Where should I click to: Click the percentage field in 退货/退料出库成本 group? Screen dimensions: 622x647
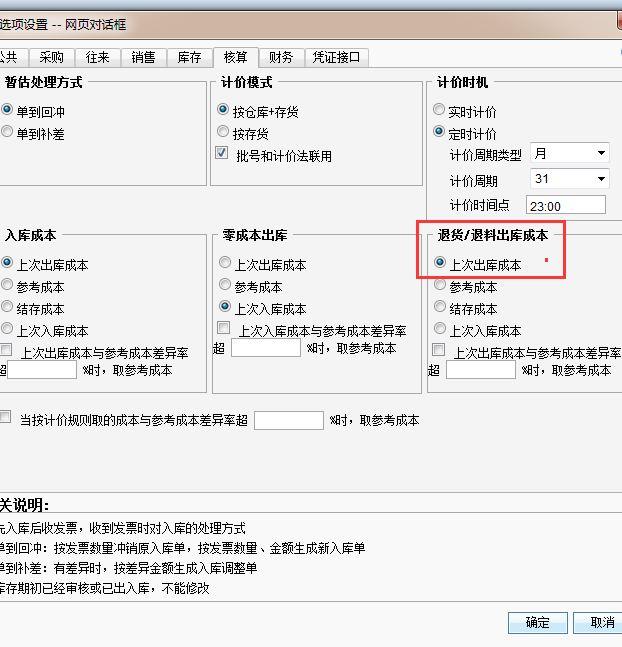(x=481, y=370)
